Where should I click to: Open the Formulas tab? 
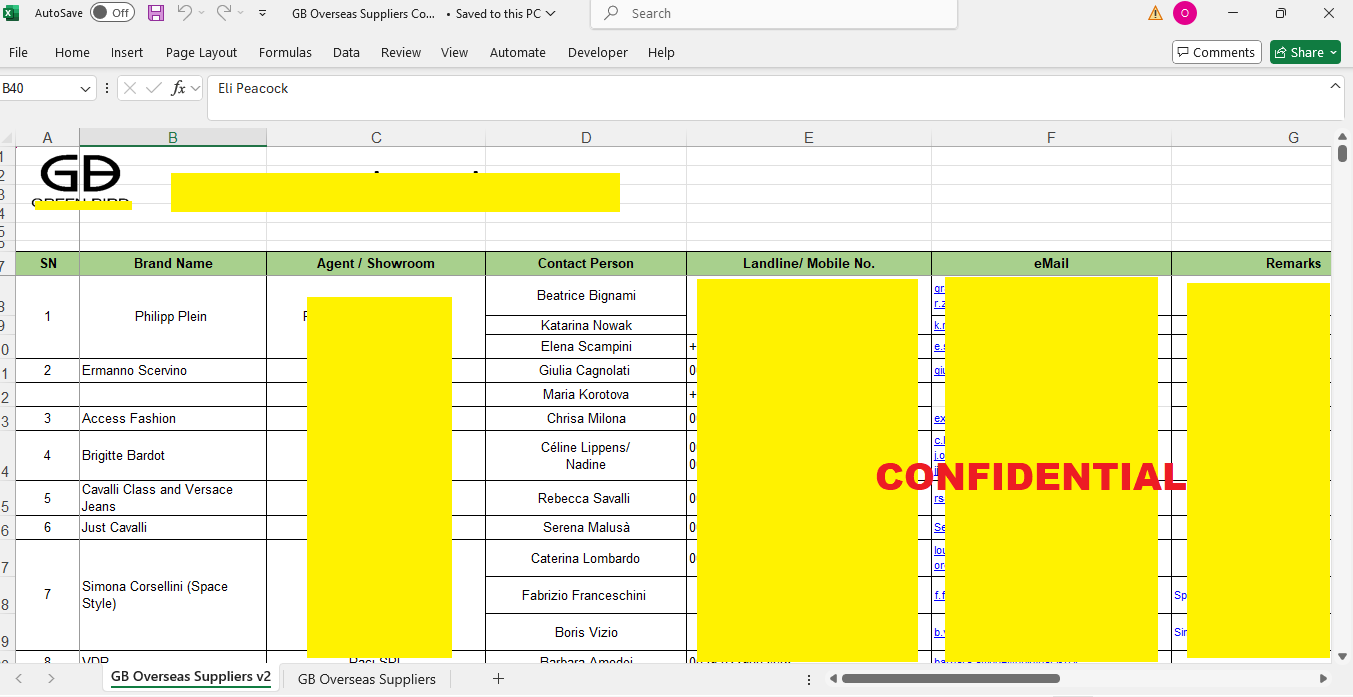click(x=285, y=52)
